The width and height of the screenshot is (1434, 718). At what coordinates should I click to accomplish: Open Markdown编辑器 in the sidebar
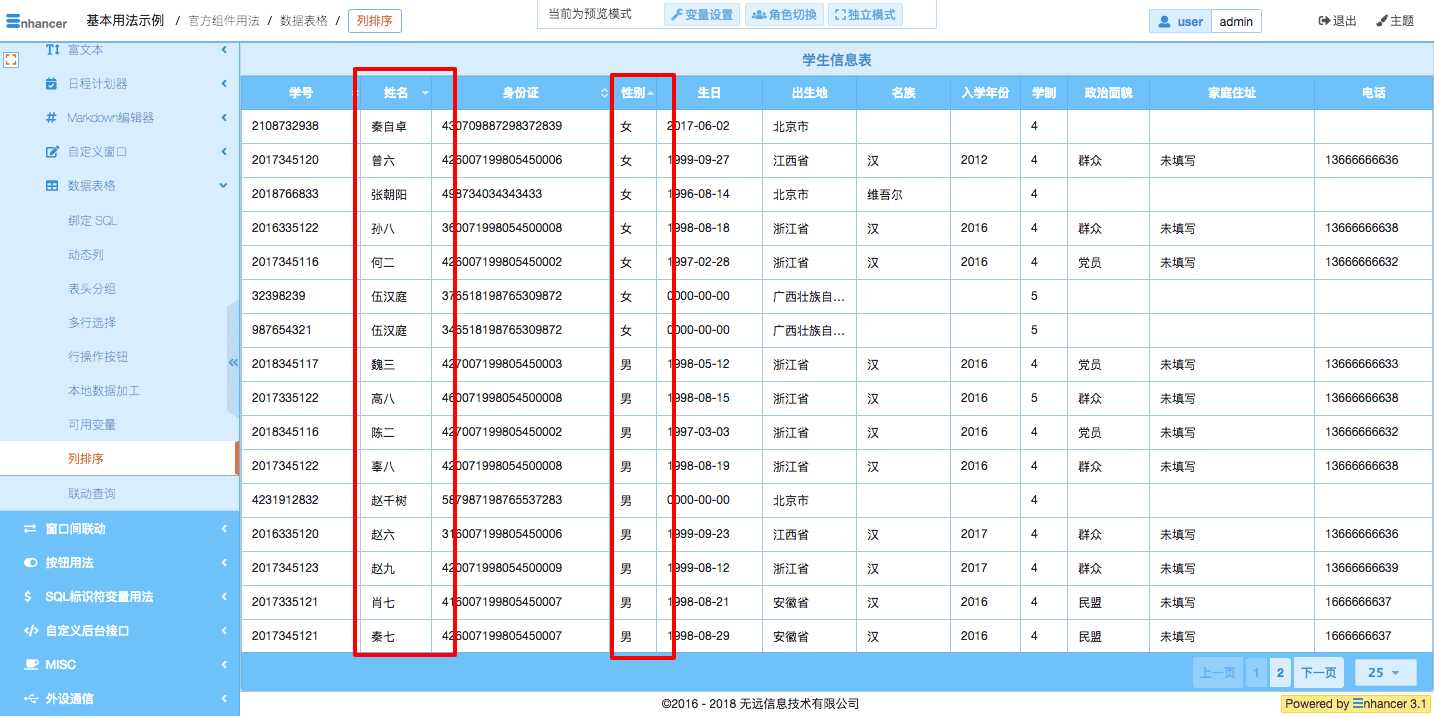click(110, 118)
